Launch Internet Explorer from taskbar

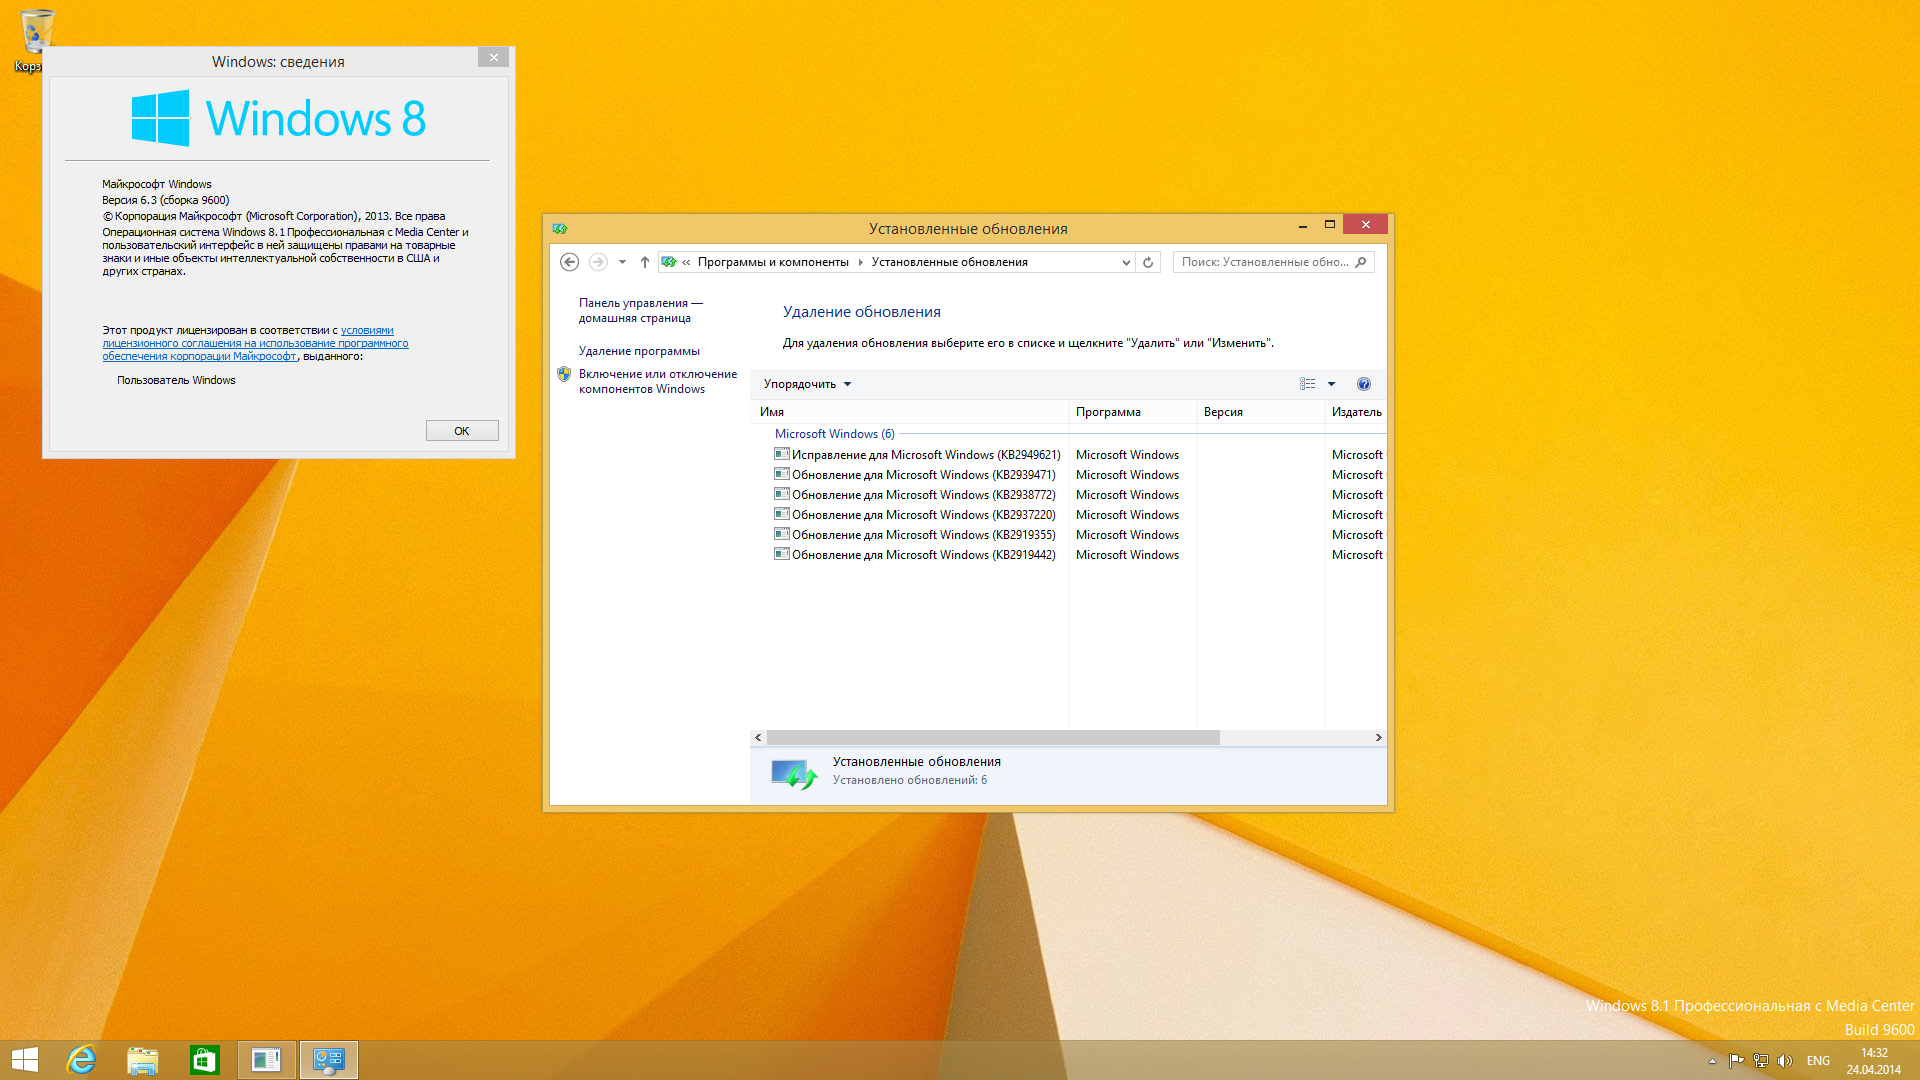(x=81, y=1060)
